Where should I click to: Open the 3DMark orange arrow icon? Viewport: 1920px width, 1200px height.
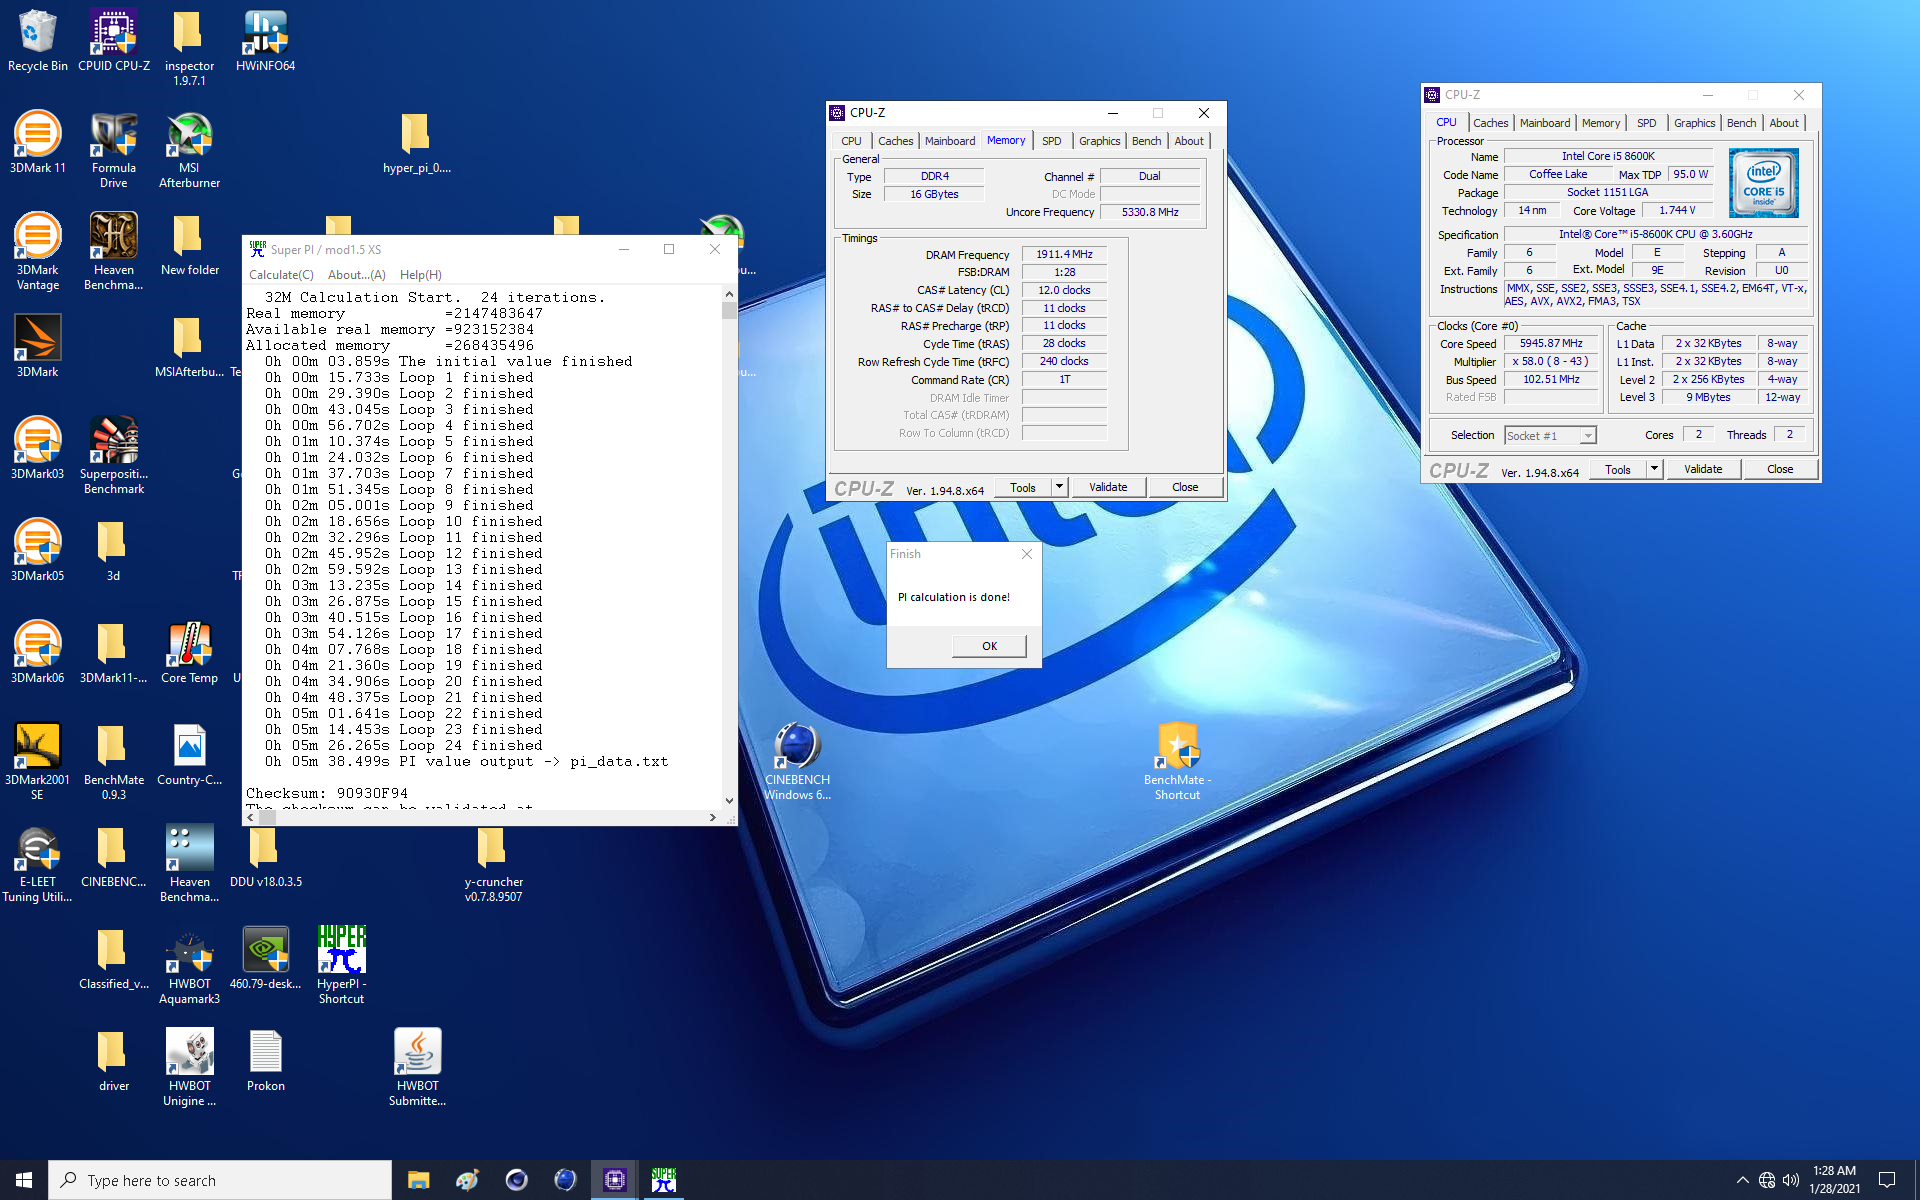coord(38,346)
